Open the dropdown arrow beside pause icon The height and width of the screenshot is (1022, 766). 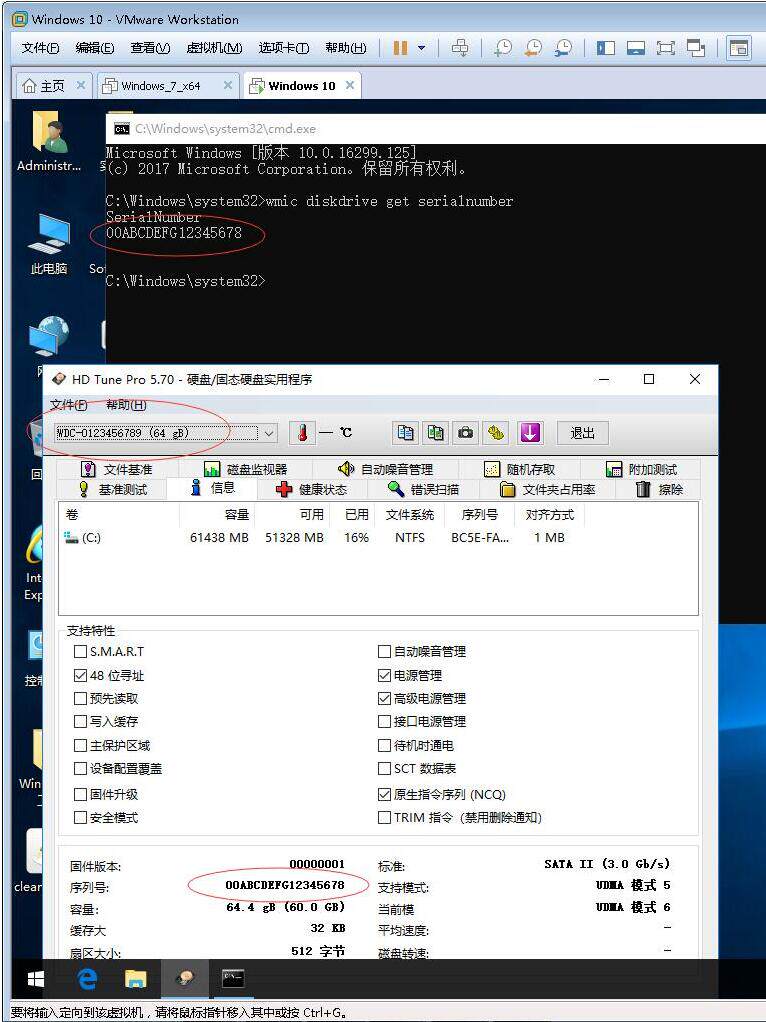(421, 48)
